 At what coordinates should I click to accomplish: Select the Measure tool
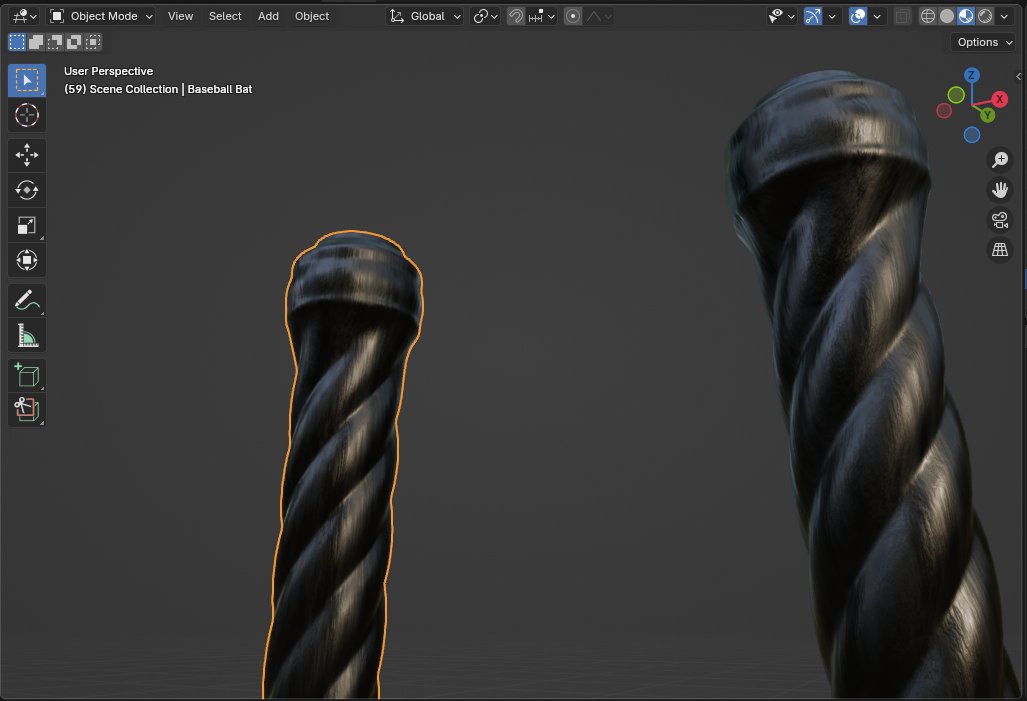[x=26, y=335]
